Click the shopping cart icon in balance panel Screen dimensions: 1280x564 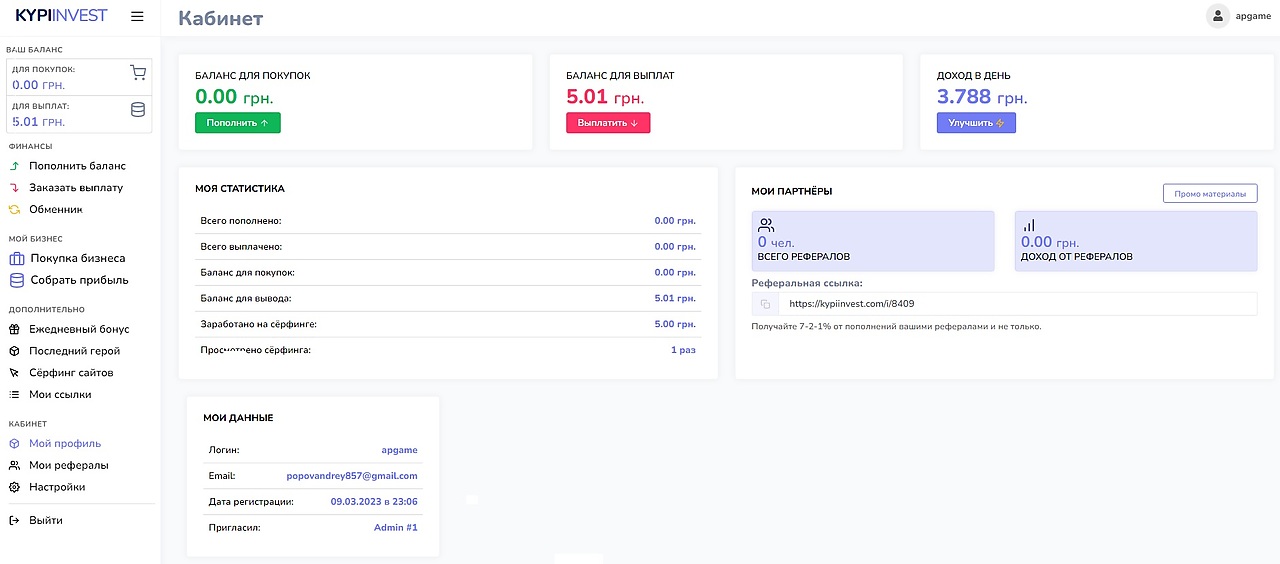pos(138,73)
